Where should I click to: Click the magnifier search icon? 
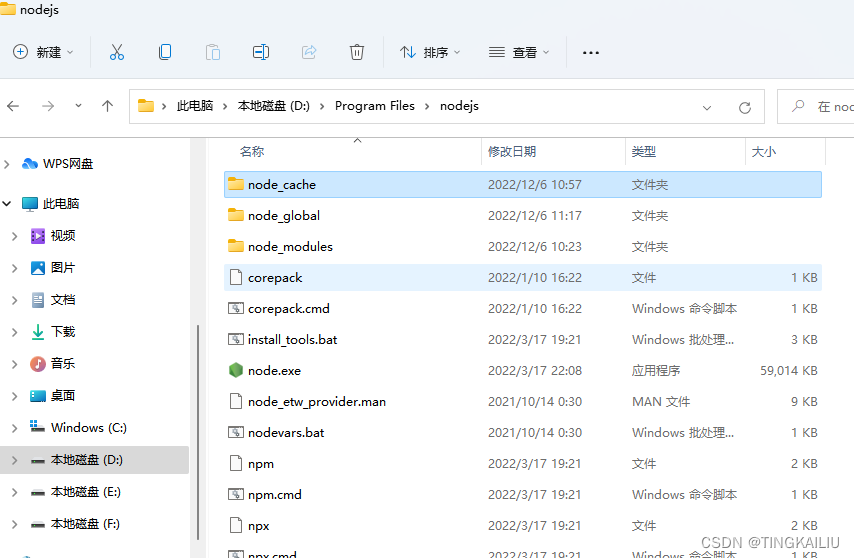point(798,106)
